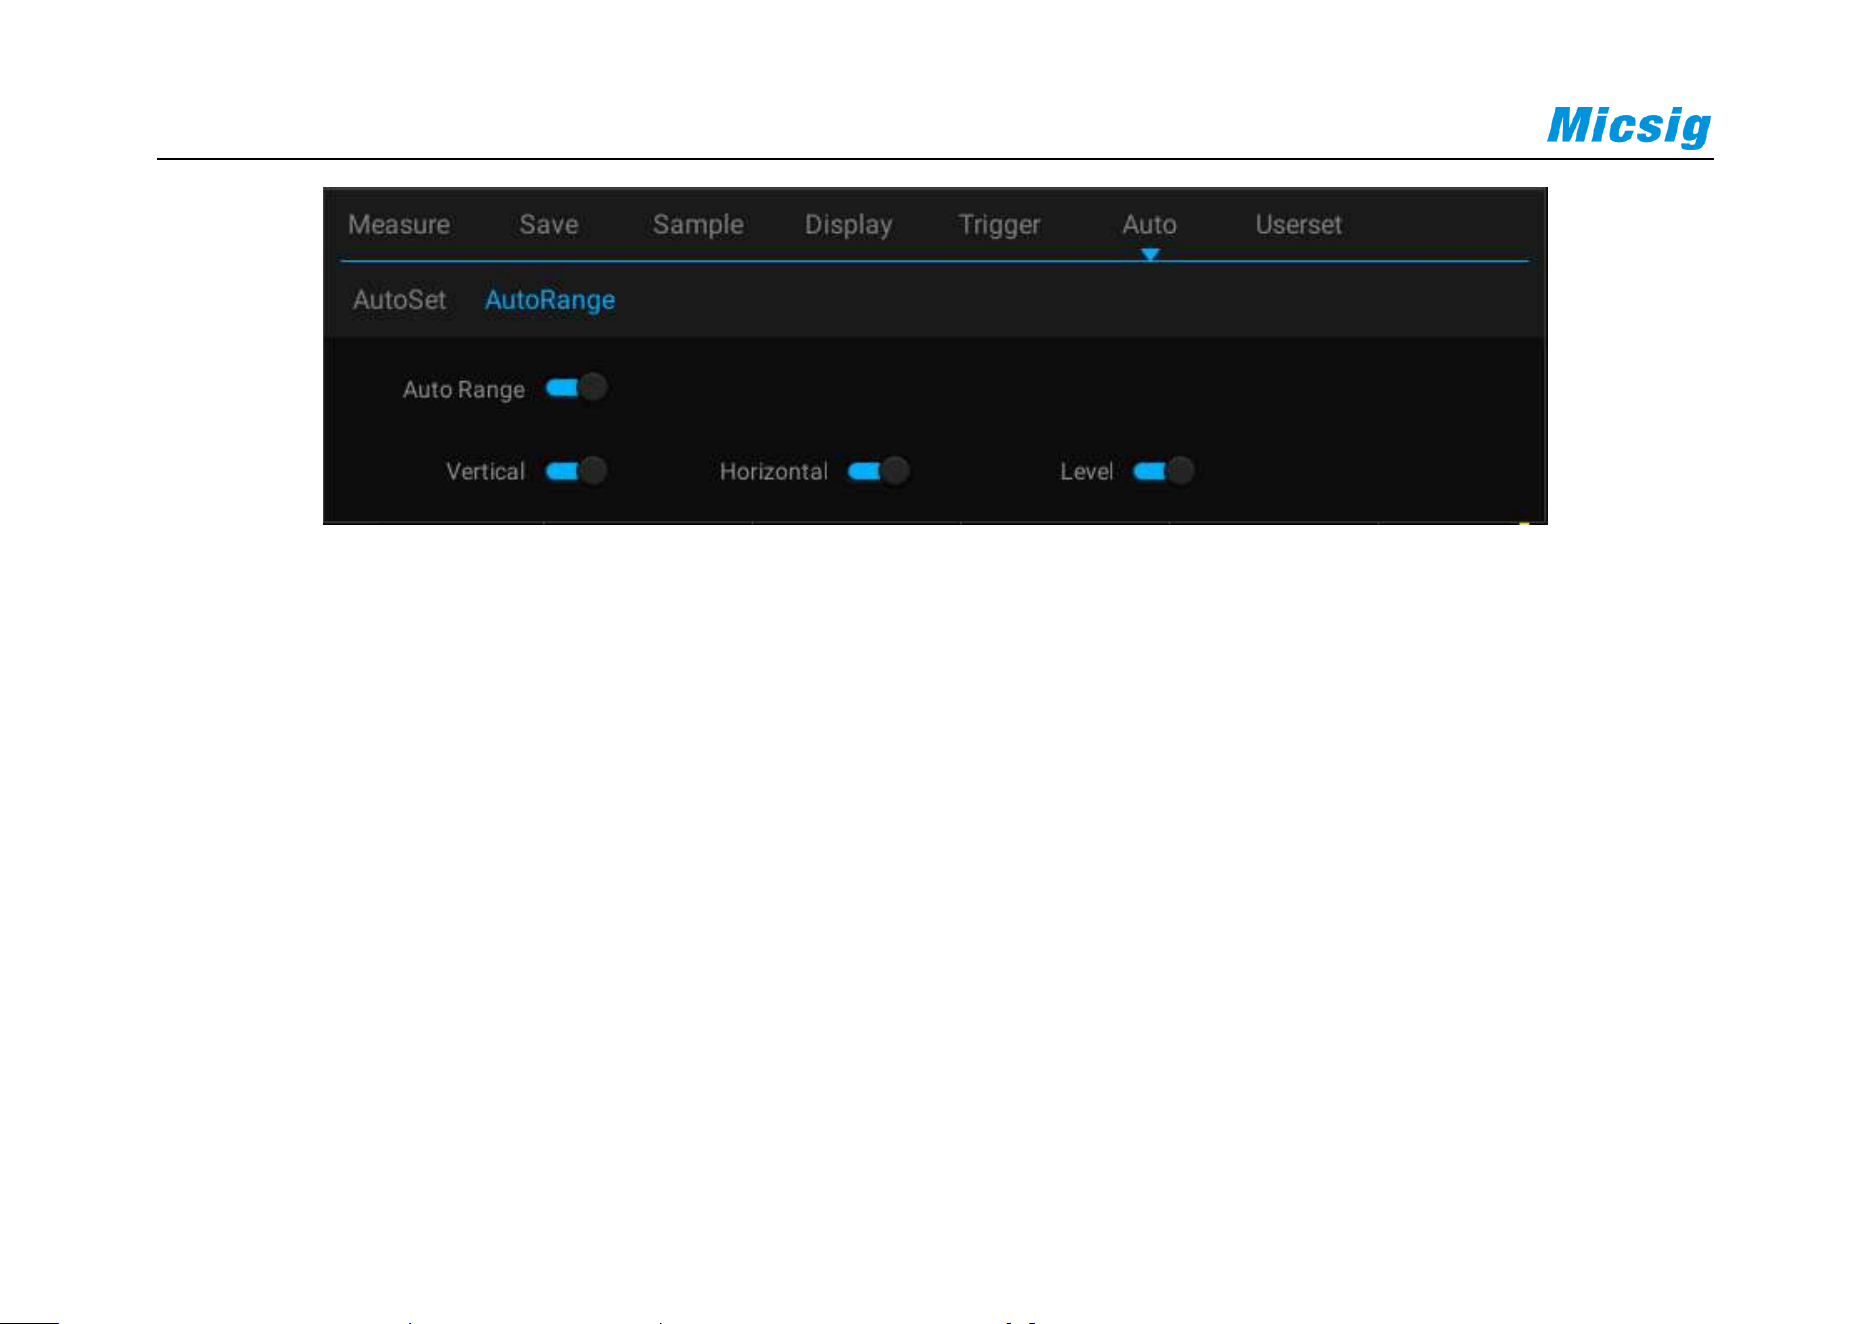Open the Measure menu tab
The height and width of the screenshot is (1324, 1872).
point(398,225)
